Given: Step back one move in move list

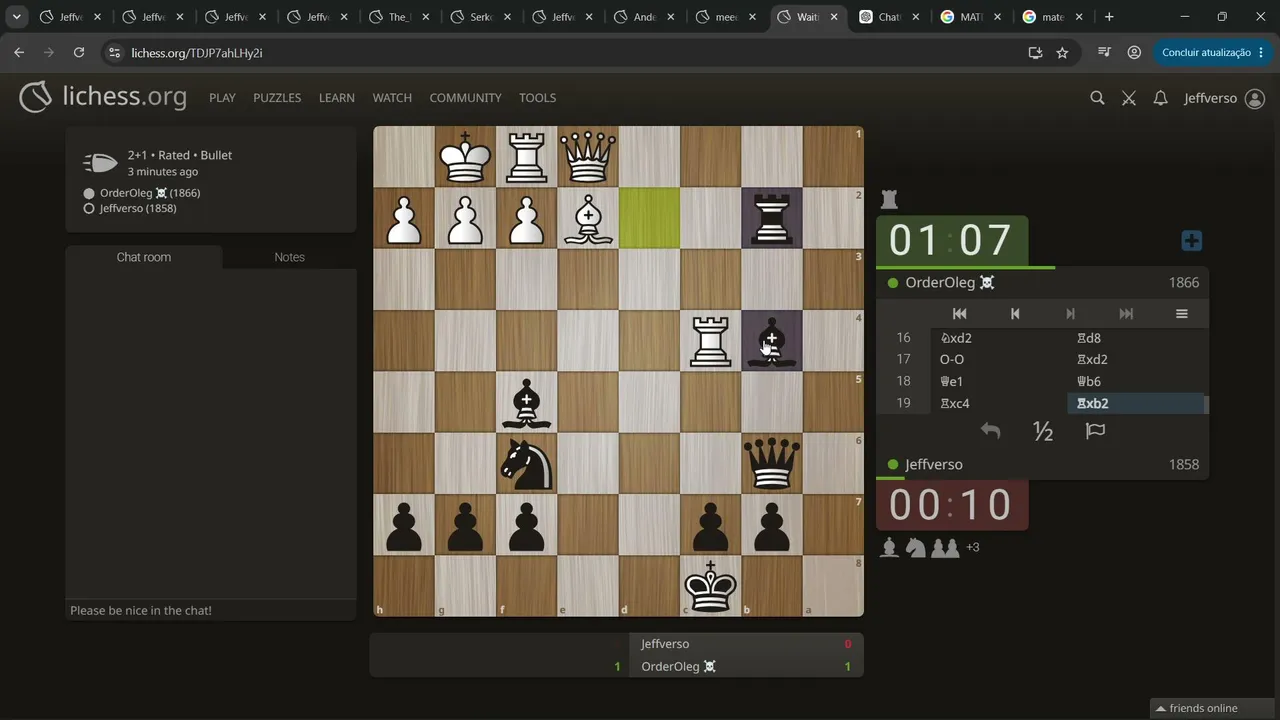Looking at the screenshot, I should pyautogui.click(x=1015, y=314).
